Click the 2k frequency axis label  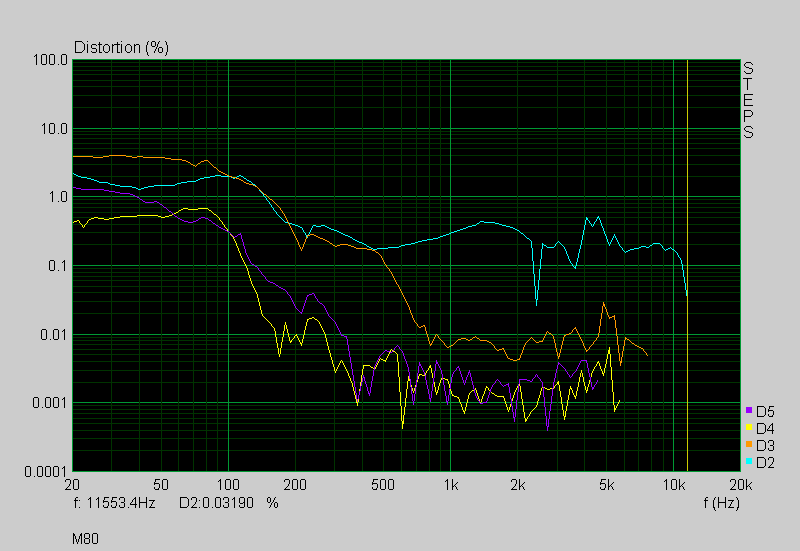coord(517,485)
